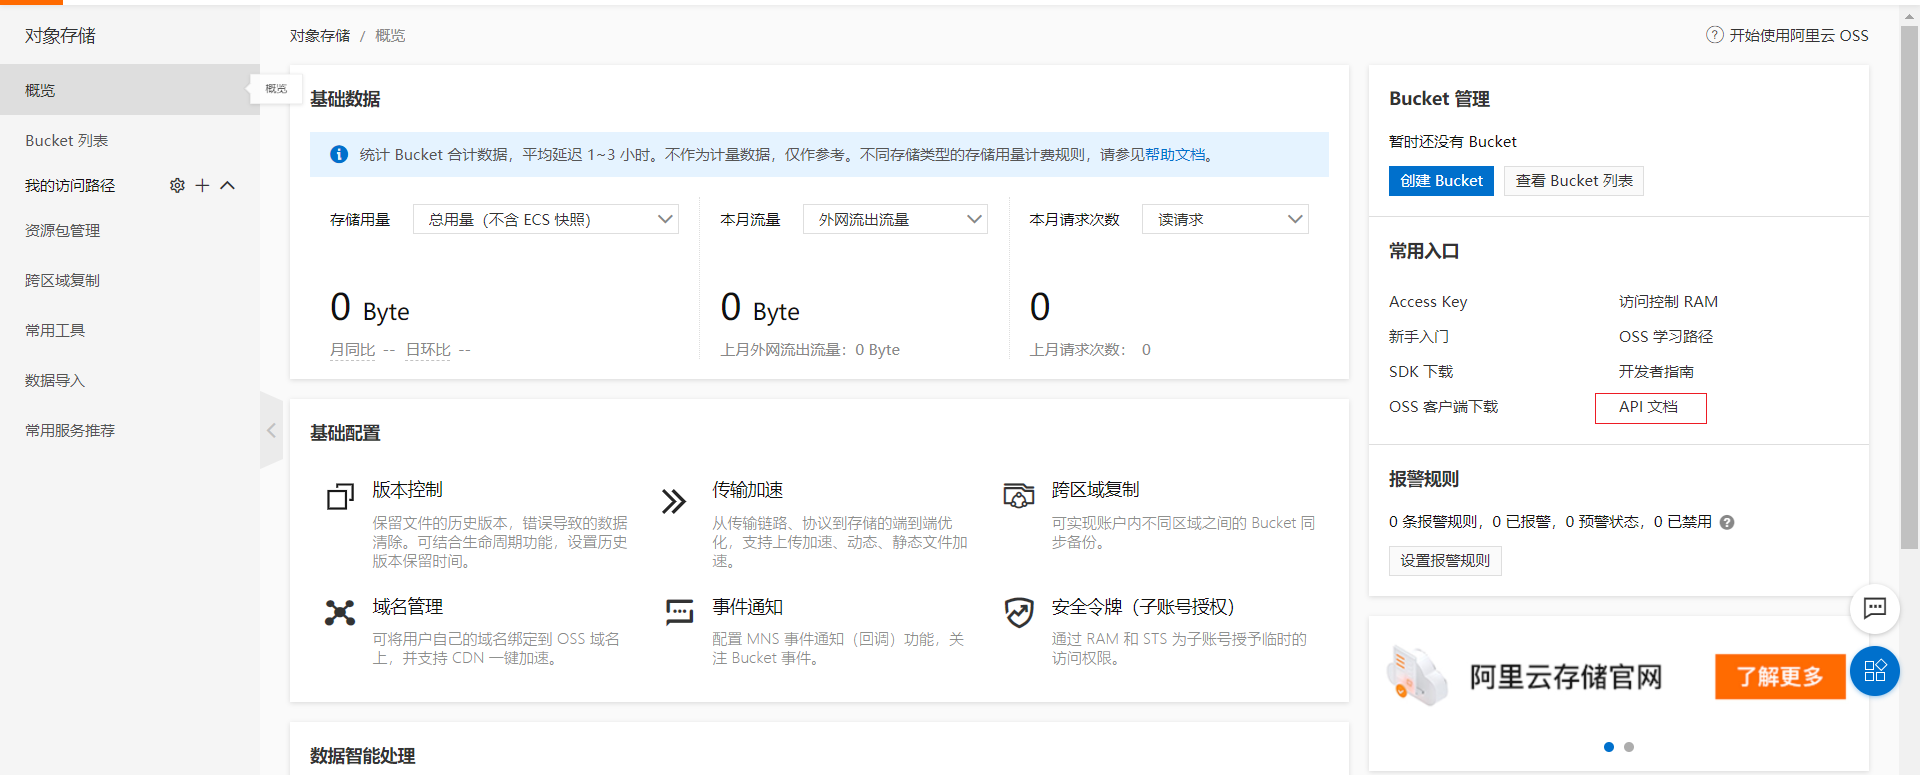The image size is (1920, 775).
Task: Click 月同比 label
Action: pyautogui.click(x=352, y=350)
